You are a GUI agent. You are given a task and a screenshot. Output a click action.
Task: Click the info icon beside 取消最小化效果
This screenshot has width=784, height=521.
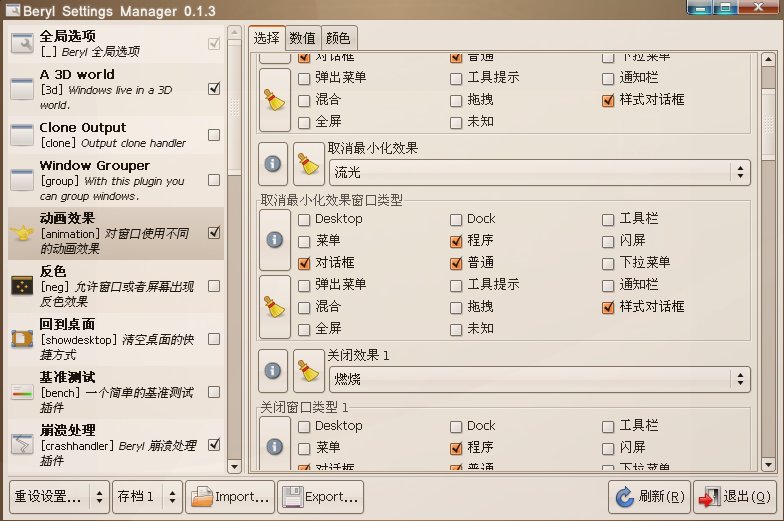tap(272, 164)
